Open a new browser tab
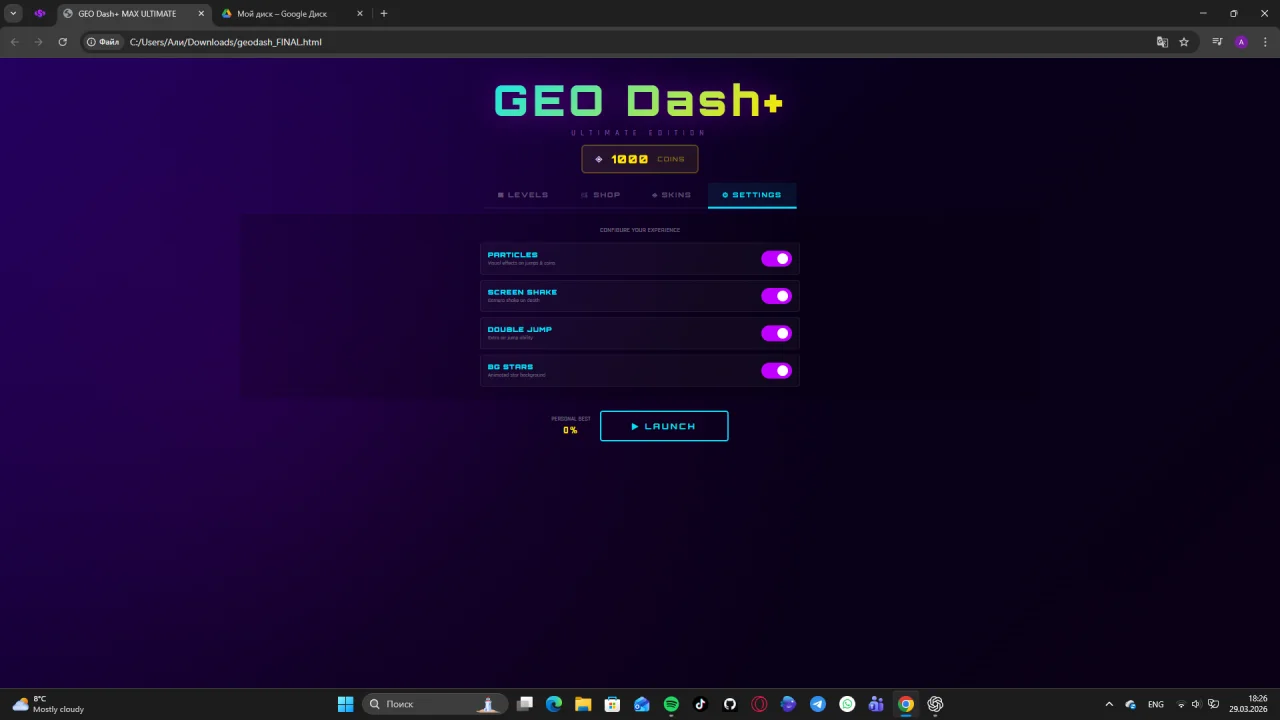This screenshot has height=720, width=1280. (x=384, y=14)
